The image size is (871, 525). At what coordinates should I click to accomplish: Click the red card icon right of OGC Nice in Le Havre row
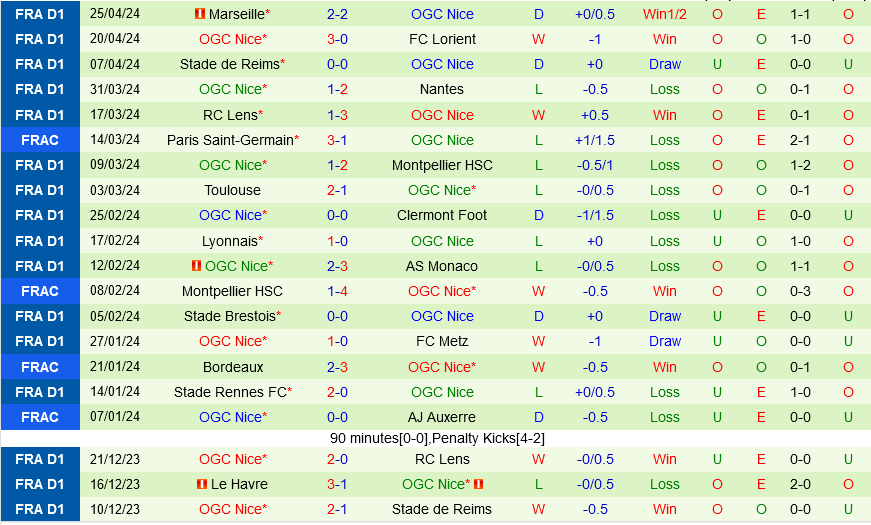[478, 484]
